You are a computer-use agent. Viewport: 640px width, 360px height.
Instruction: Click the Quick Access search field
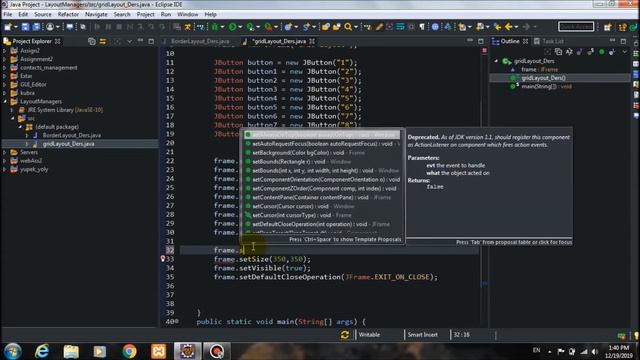[576, 27]
